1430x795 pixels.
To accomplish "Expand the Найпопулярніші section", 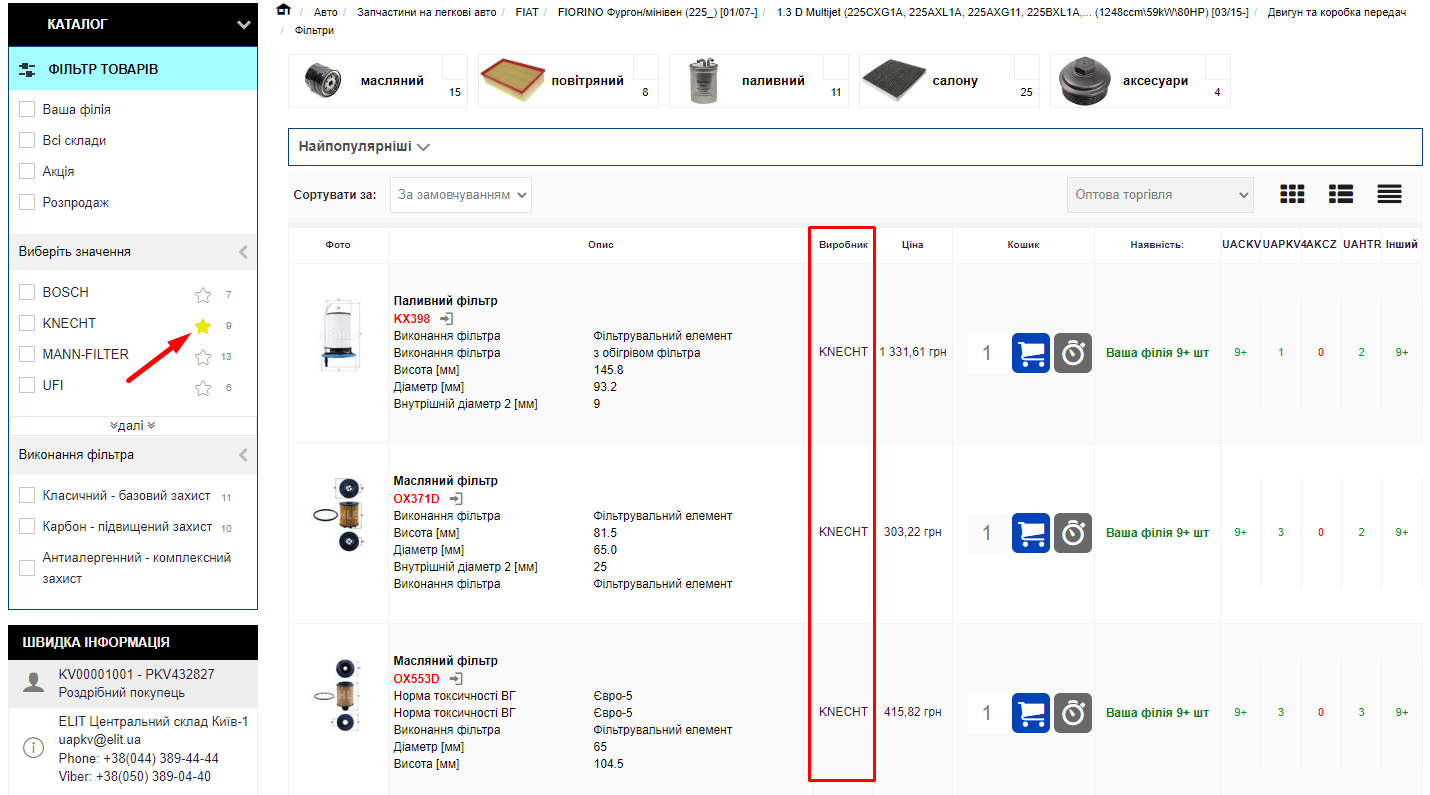I will (x=364, y=147).
